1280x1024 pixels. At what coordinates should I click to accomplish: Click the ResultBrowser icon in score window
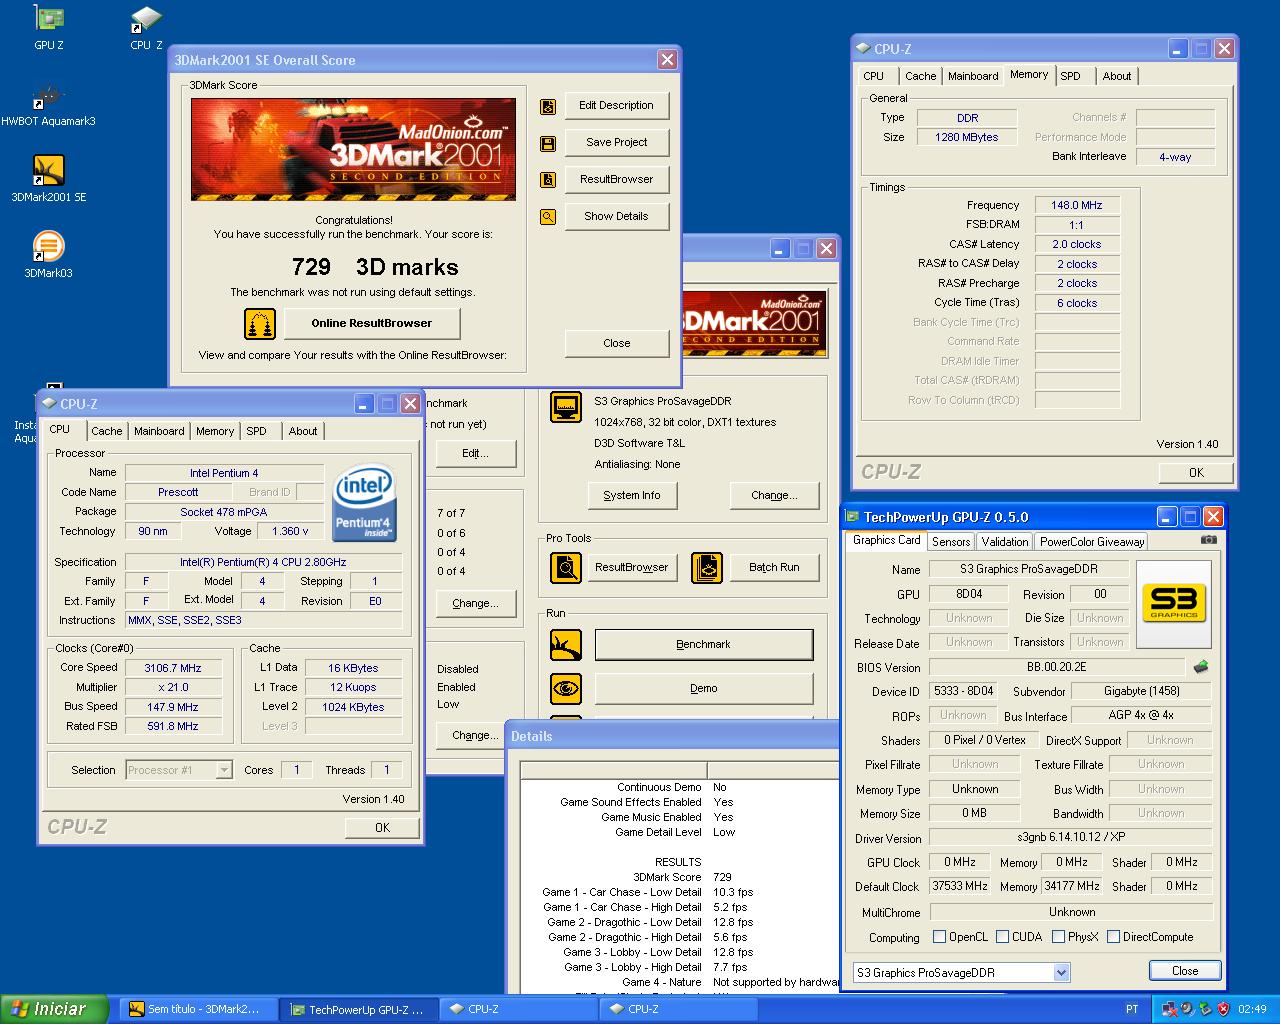[x=548, y=180]
